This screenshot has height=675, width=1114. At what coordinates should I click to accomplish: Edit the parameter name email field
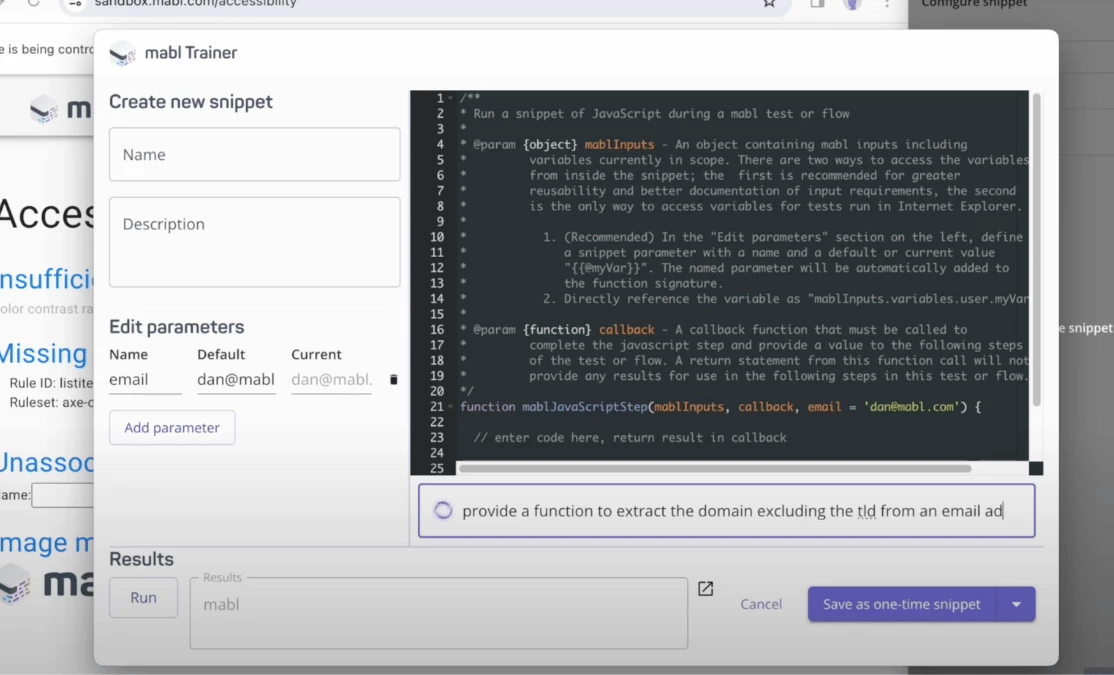145,380
